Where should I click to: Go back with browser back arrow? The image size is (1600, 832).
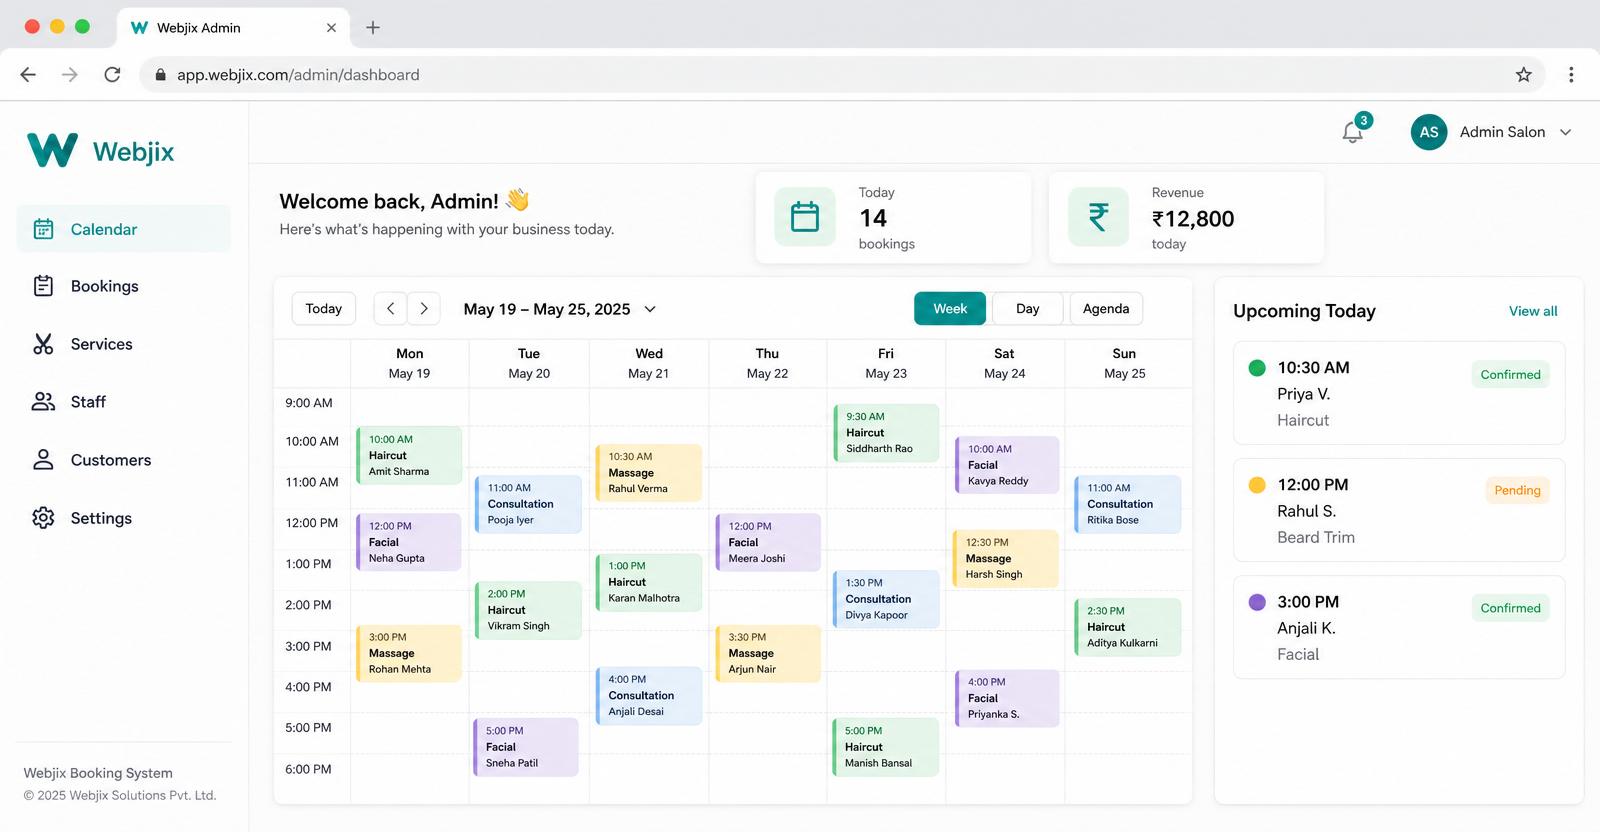coord(28,75)
